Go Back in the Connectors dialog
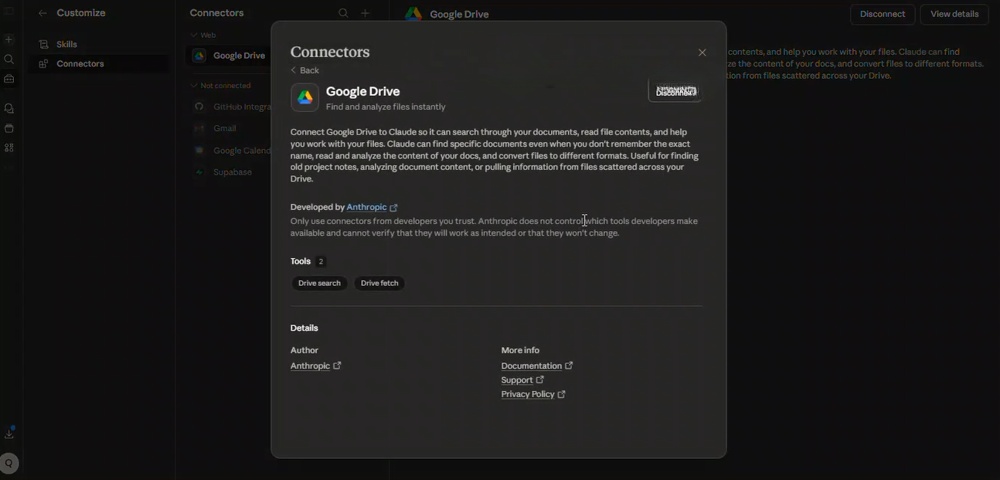The width and height of the screenshot is (1000, 480). click(305, 70)
